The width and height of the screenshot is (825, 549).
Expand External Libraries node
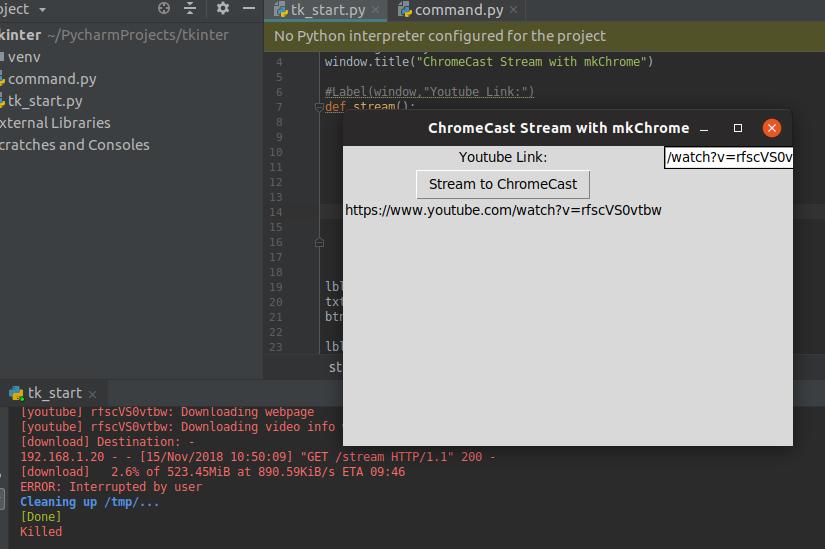pos(55,123)
